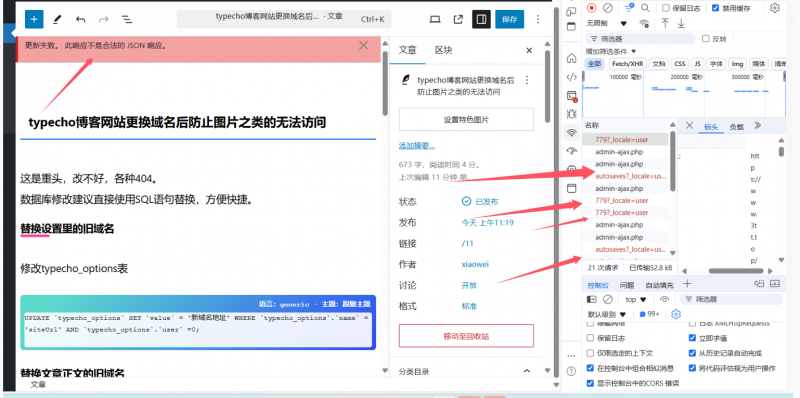The width and height of the screenshot is (800, 398).
Task: Filter requests by Fetch/XHR
Action: click(x=628, y=64)
